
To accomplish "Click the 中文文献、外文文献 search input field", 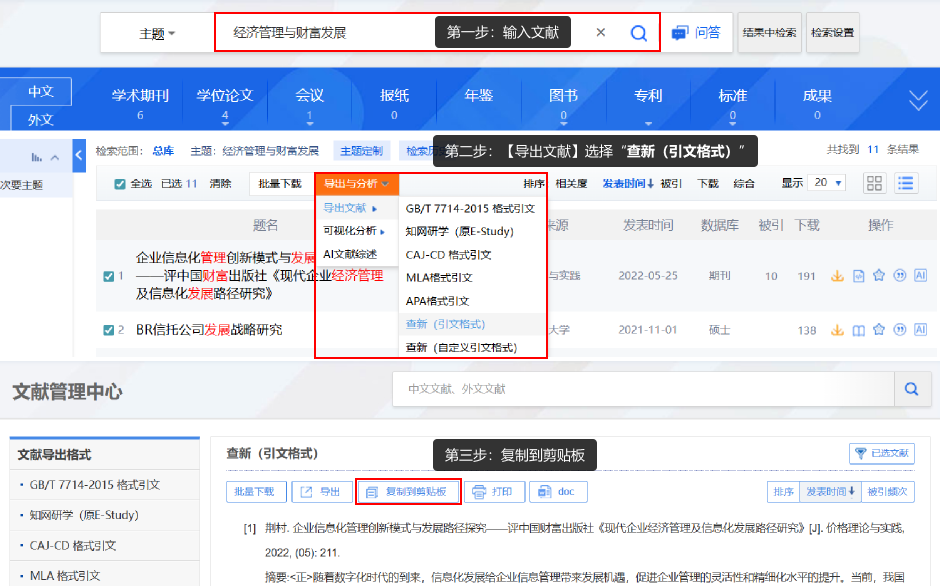I will 640,388.
